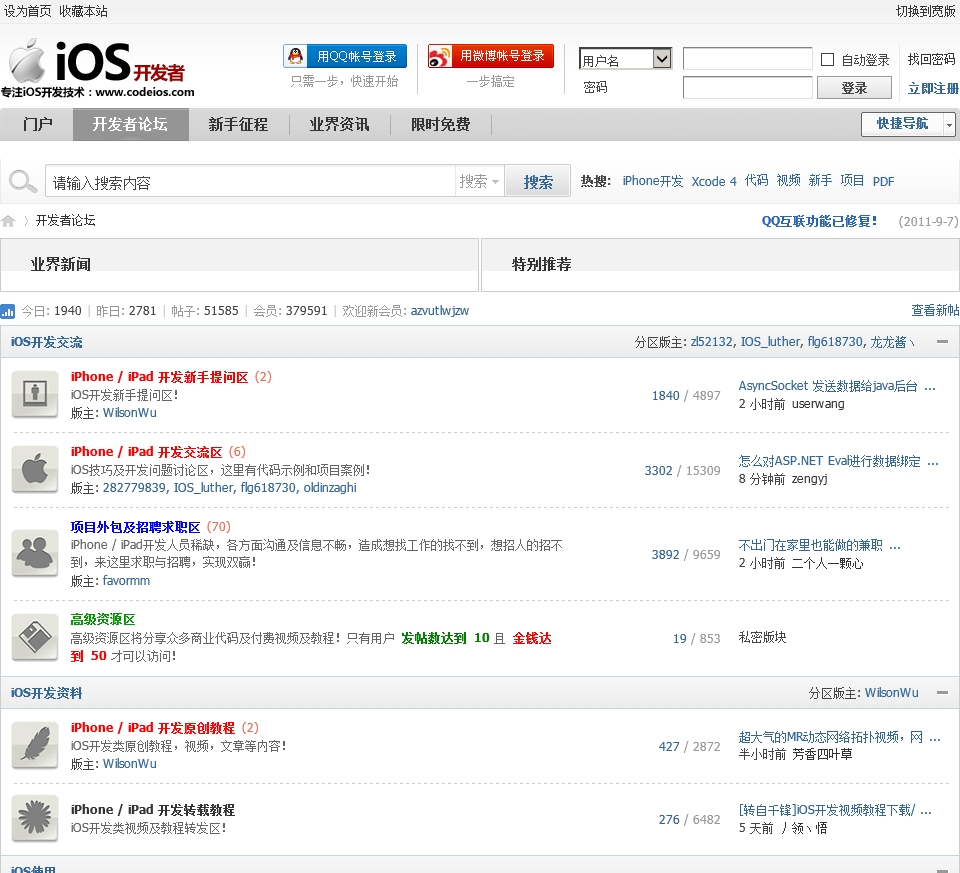The width and height of the screenshot is (960, 873).
Task: Click the blue statistics chart icon
Action: [x=7, y=311]
